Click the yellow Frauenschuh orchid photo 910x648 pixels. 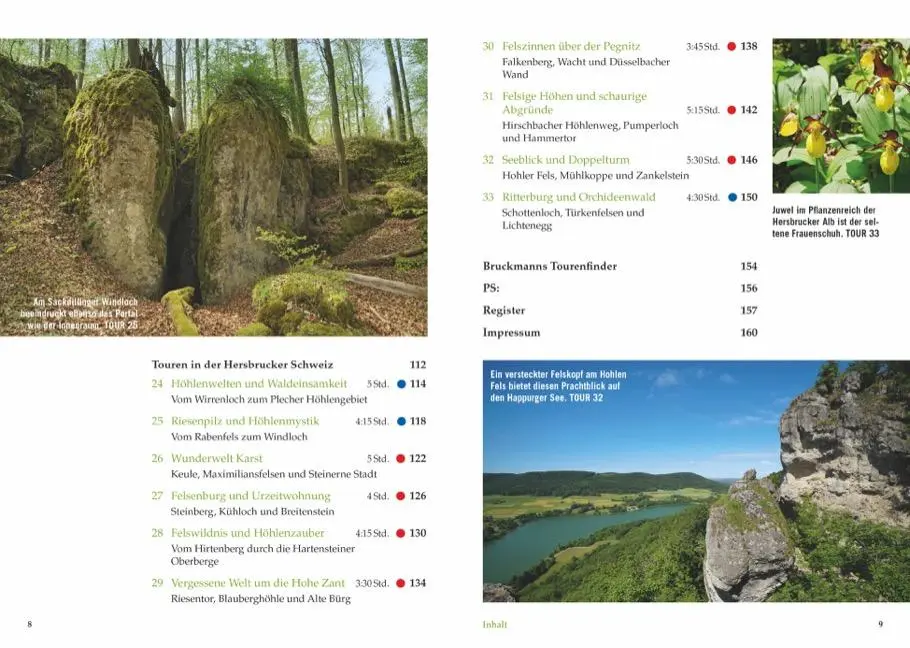pyautogui.click(x=841, y=116)
